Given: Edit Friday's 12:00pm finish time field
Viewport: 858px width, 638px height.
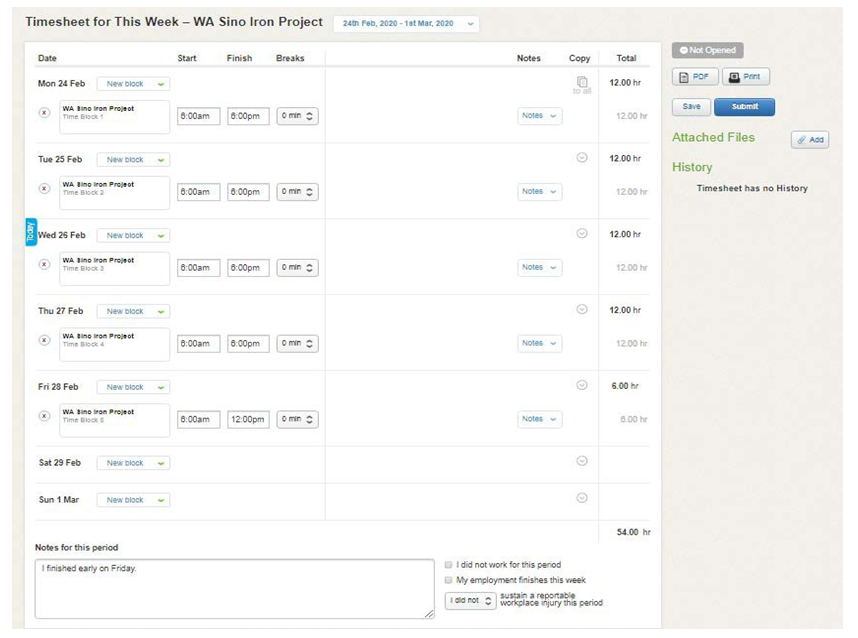Looking at the screenshot, I should tap(248, 420).
